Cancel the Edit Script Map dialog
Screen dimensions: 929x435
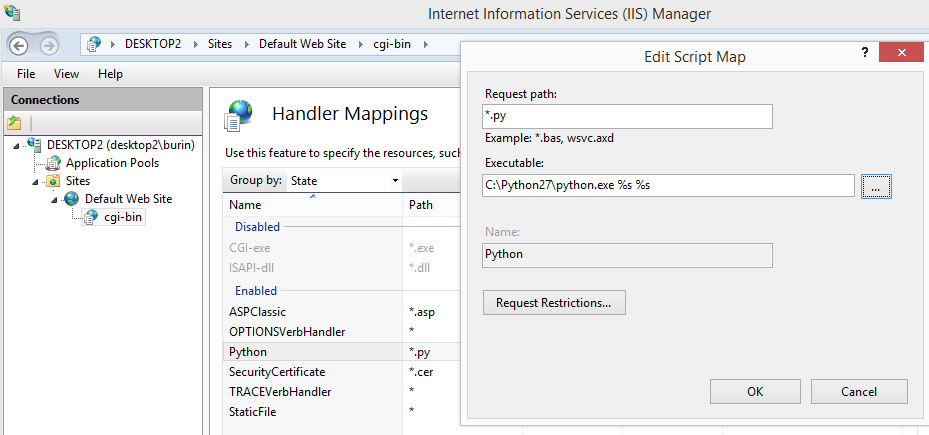(859, 391)
